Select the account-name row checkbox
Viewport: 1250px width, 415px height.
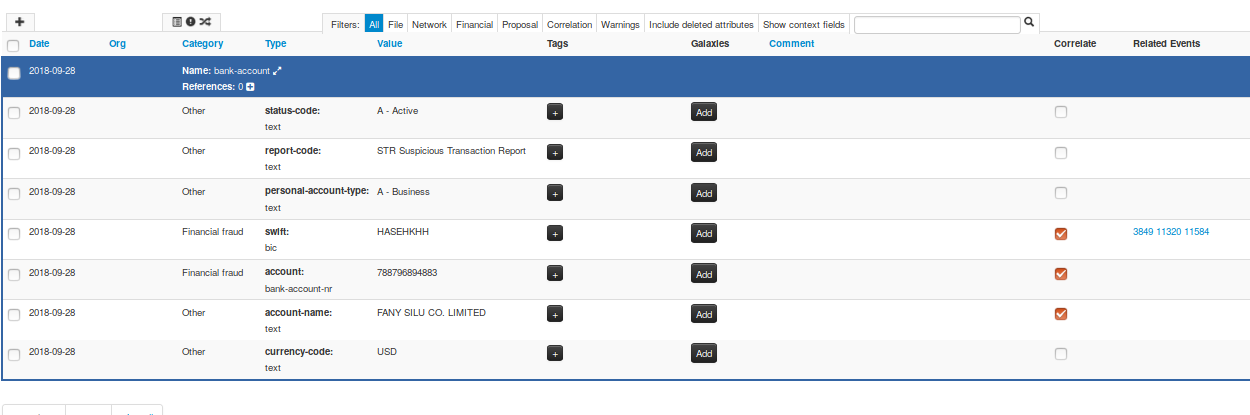pyautogui.click(x=14, y=314)
